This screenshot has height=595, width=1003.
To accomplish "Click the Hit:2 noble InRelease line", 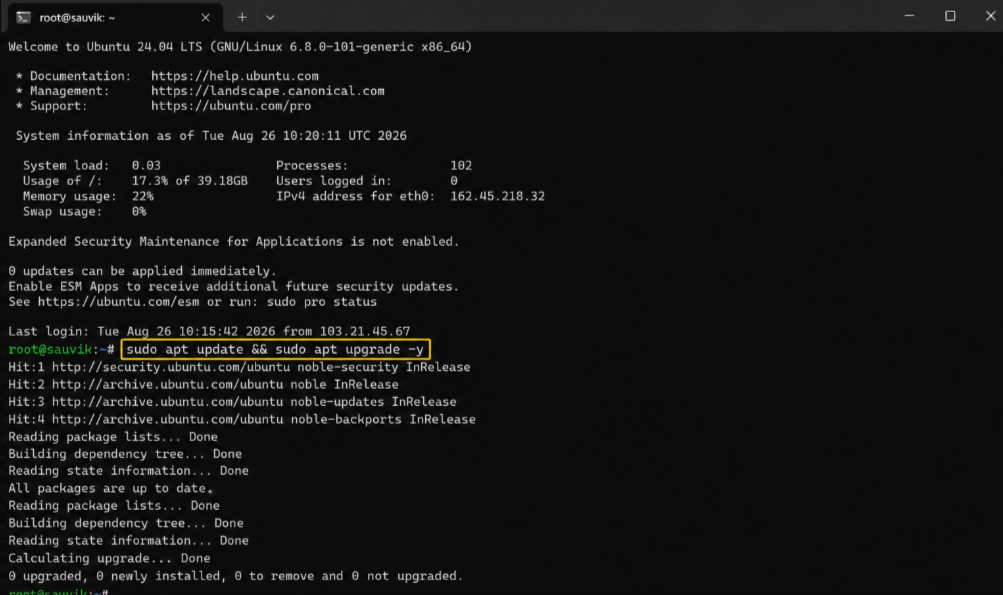I will (x=203, y=385).
